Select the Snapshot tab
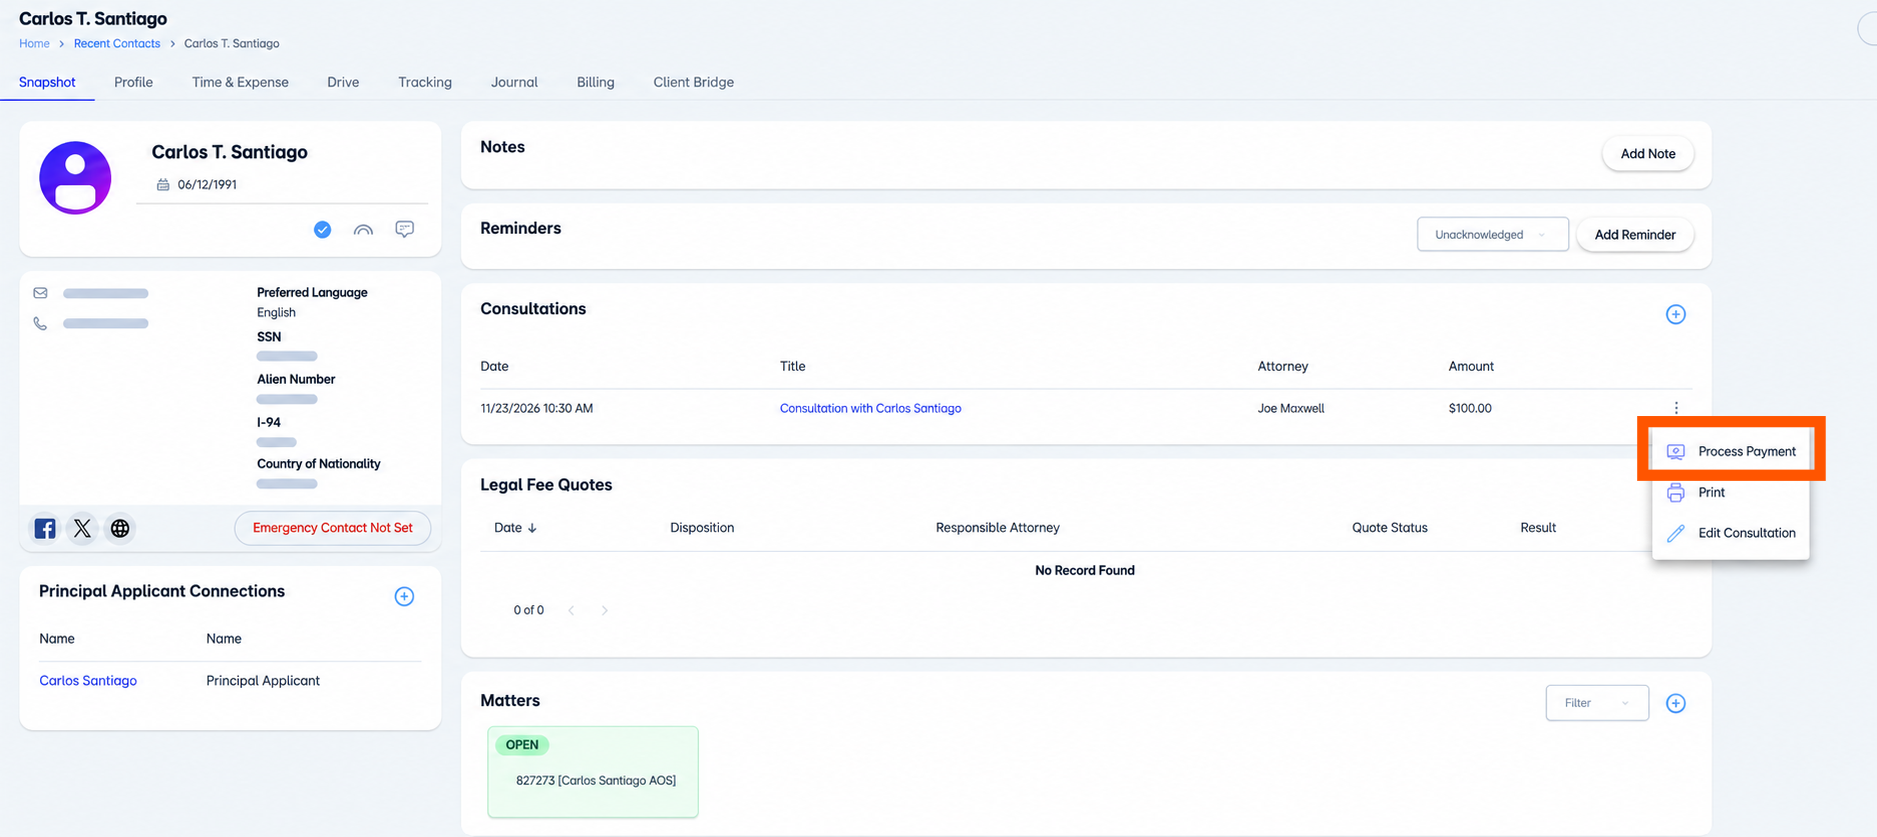 point(47,82)
